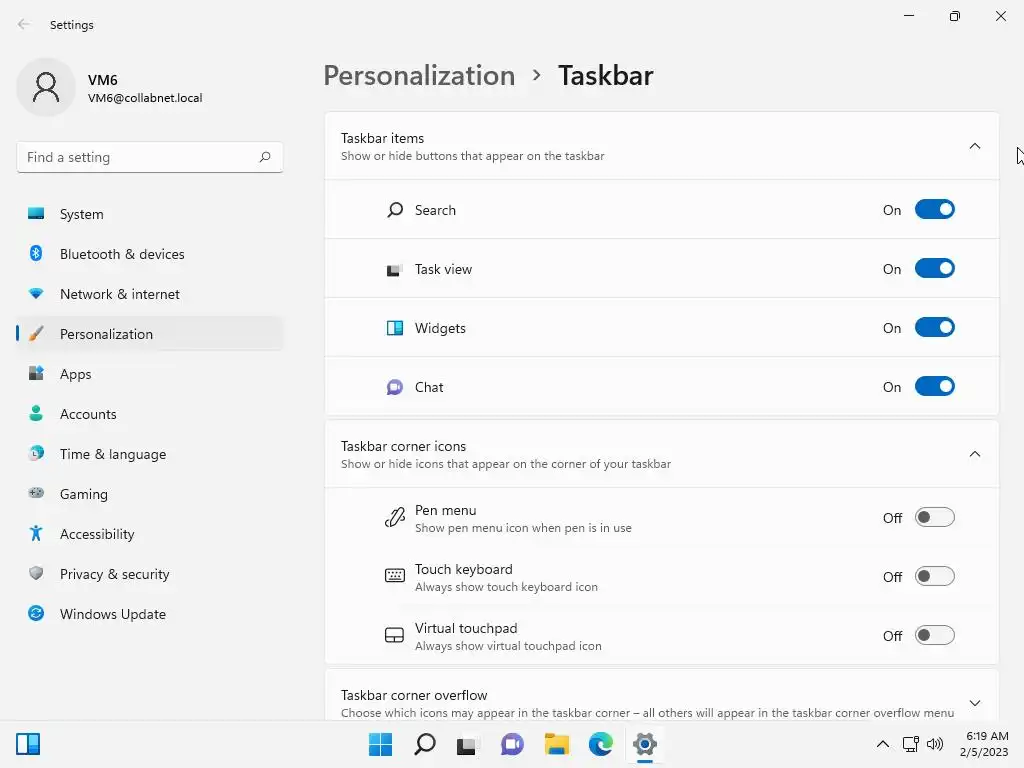Click the Chat row icon
This screenshot has height=768, width=1024.
394,387
